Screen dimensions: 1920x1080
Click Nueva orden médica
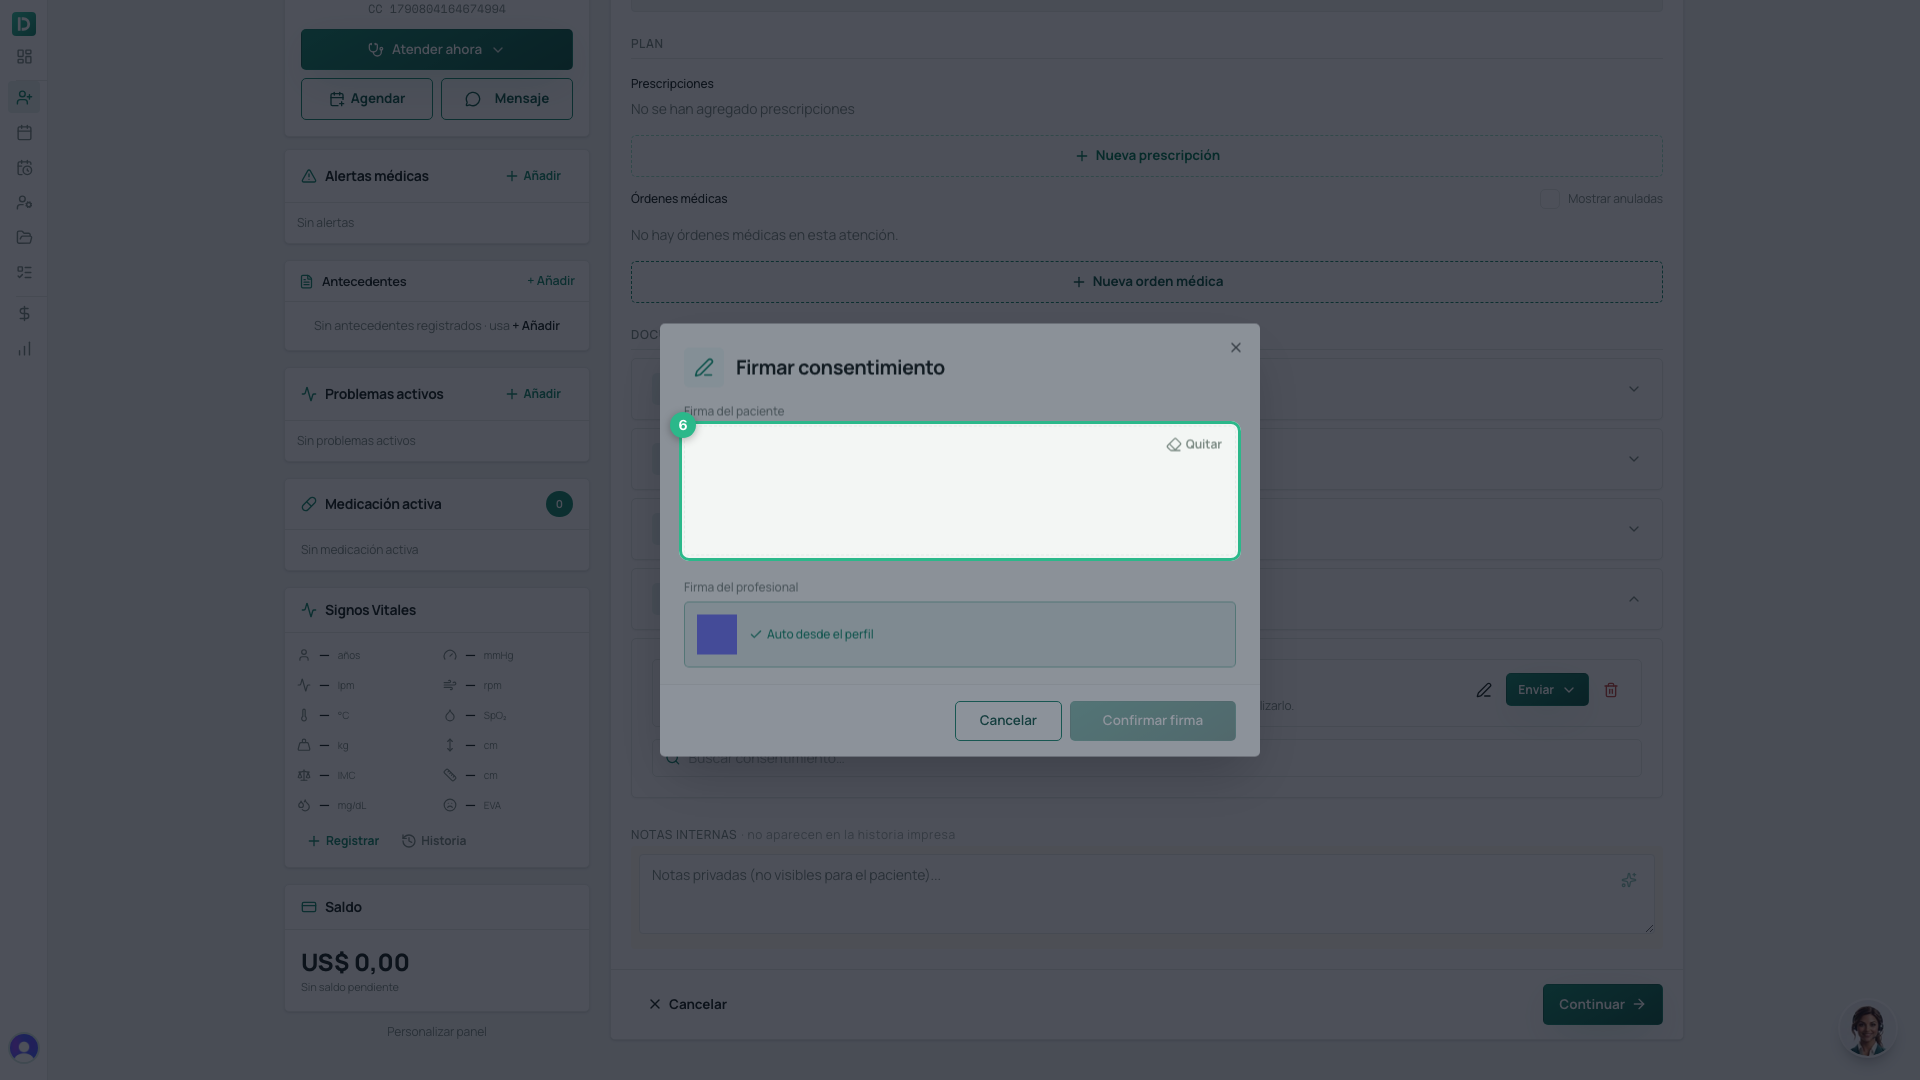(x=1147, y=282)
